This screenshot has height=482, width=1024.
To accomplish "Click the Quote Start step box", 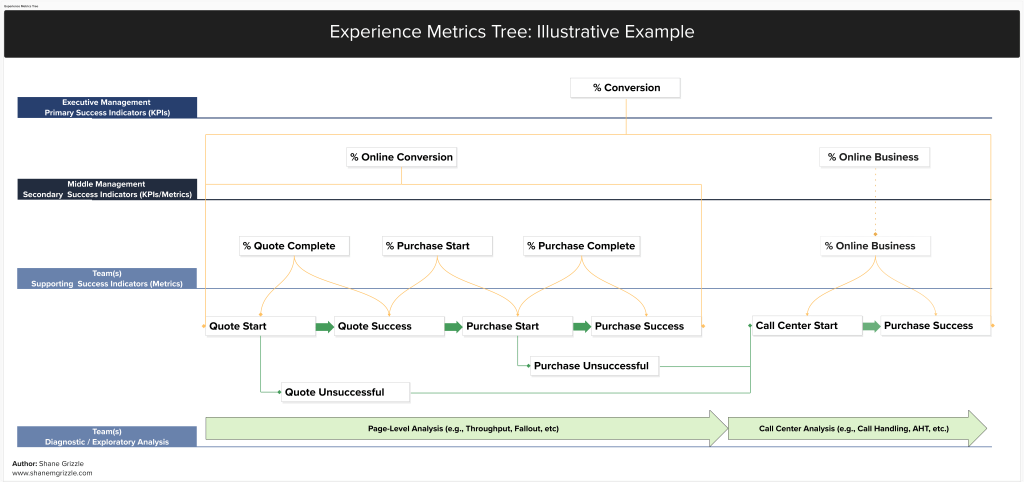I will [258, 326].
